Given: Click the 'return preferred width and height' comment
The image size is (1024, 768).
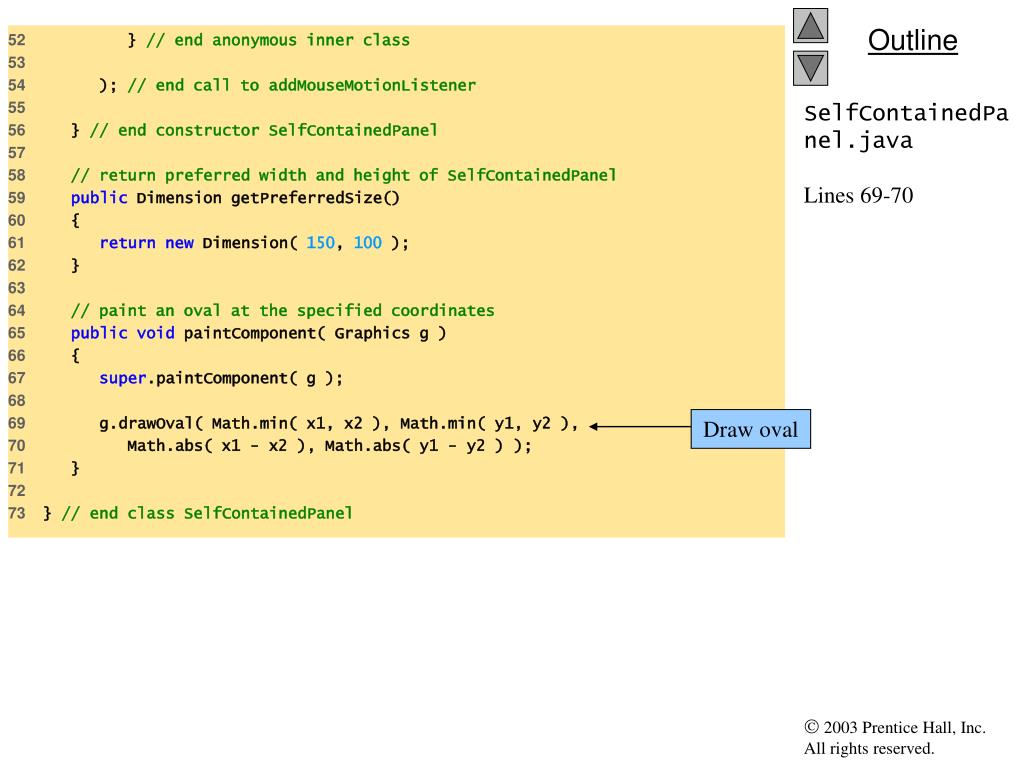Looking at the screenshot, I should point(344,176).
